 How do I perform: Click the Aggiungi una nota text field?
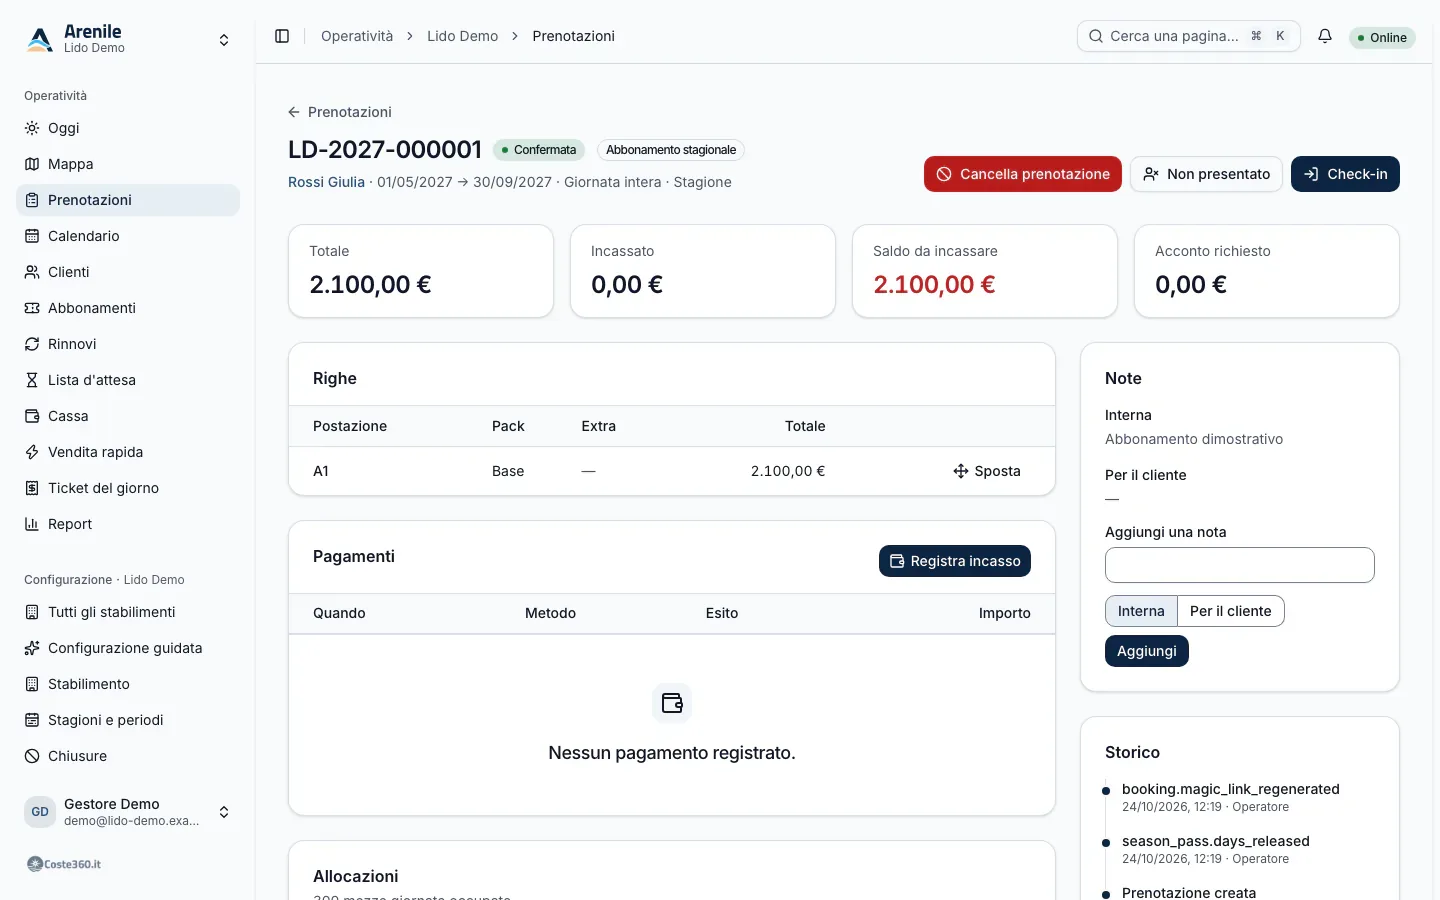(1240, 565)
